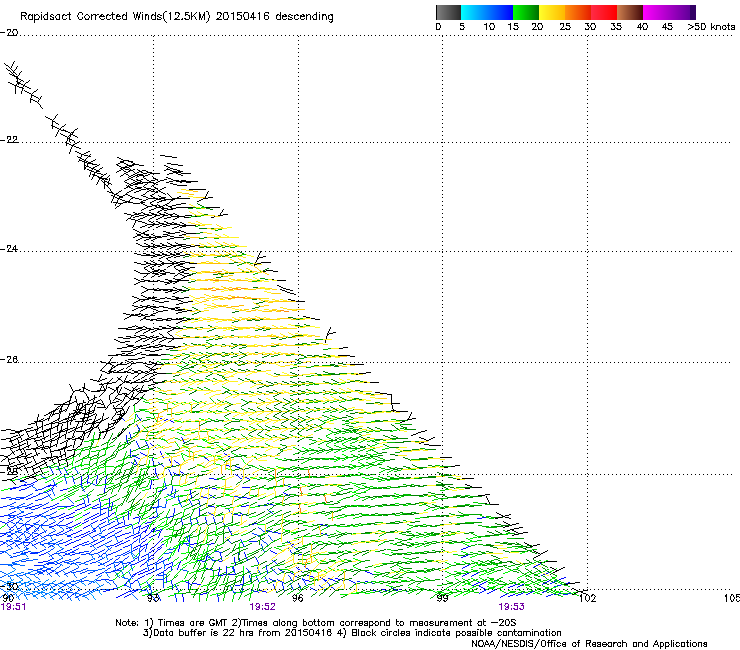
Task: Click the '20150416 descending' title text
Action: tap(274, 17)
